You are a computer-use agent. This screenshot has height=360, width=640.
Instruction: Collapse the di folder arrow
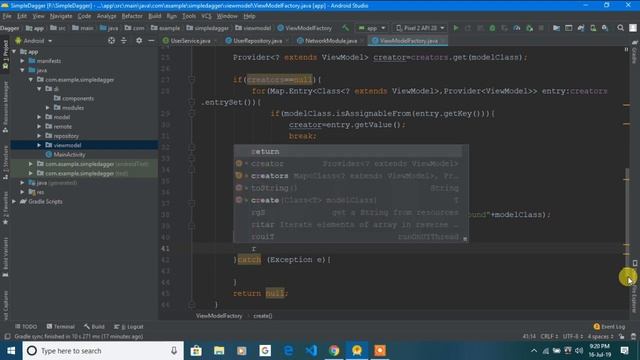40,89
